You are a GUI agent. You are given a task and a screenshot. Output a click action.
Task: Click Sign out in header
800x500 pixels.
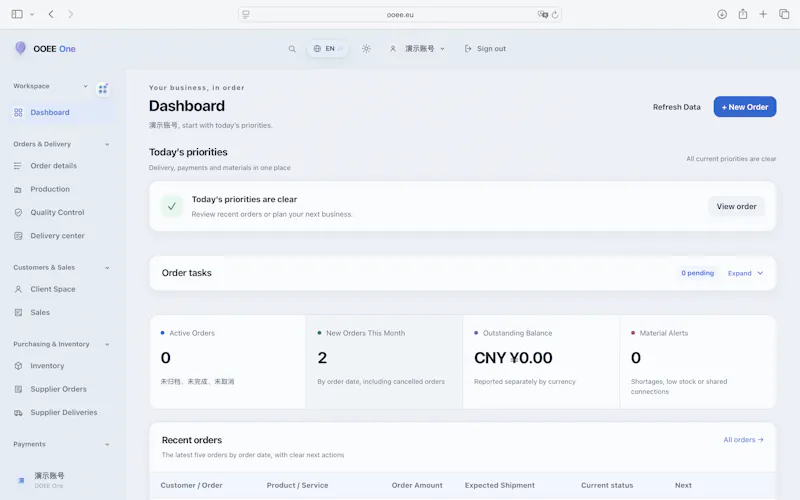(485, 49)
